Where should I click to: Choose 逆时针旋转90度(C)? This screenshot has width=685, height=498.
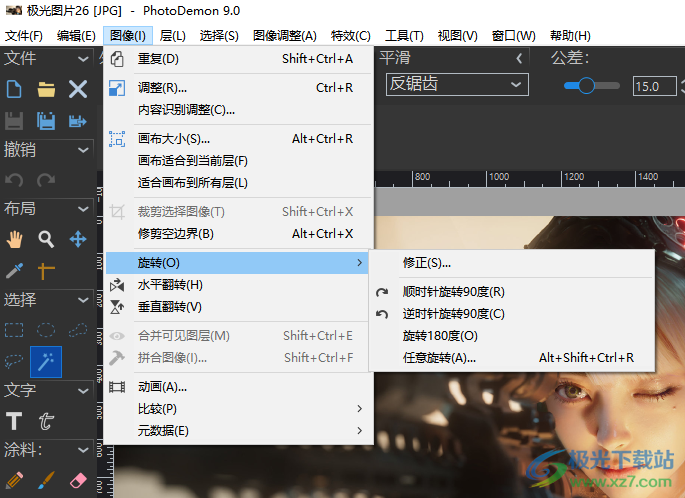(x=512, y=314)
